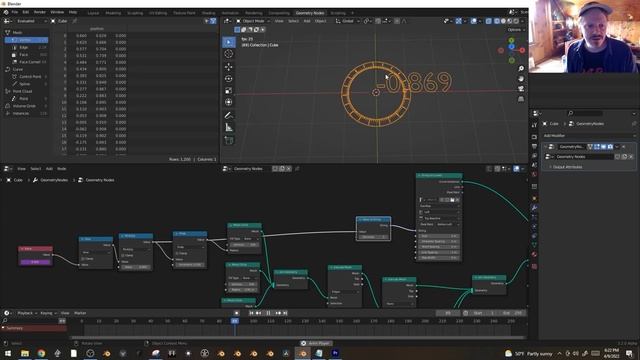Open the Playback dropdown in timeline
Screen dimensions: 640x360
pyautogui.click(x=27, y=313)
